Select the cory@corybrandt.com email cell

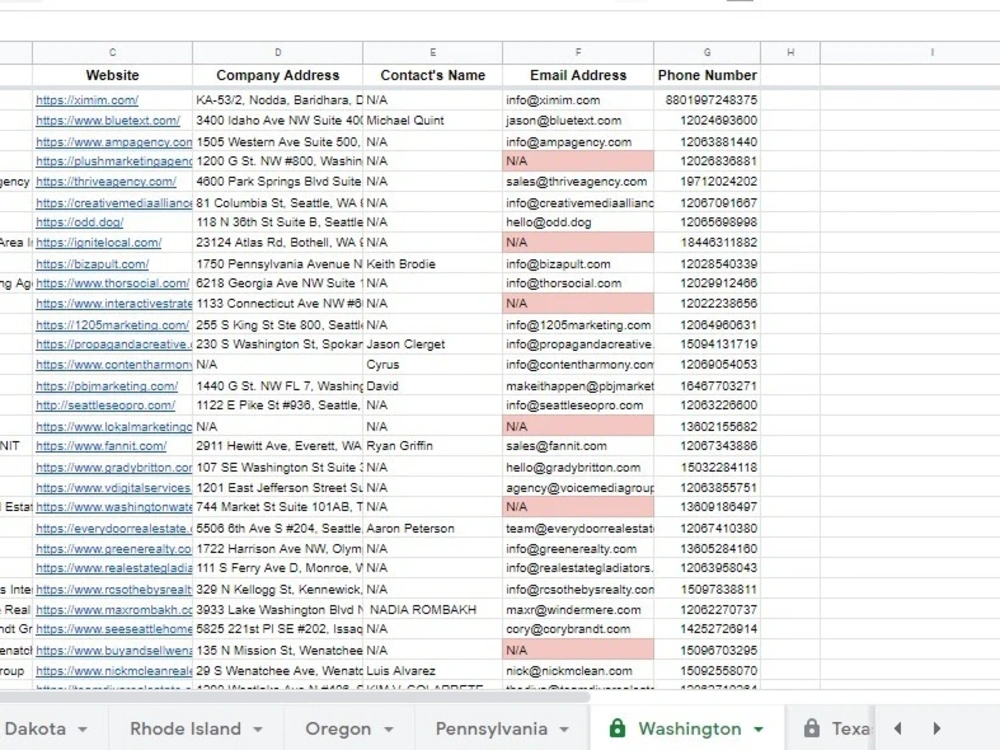pos(578,629)
